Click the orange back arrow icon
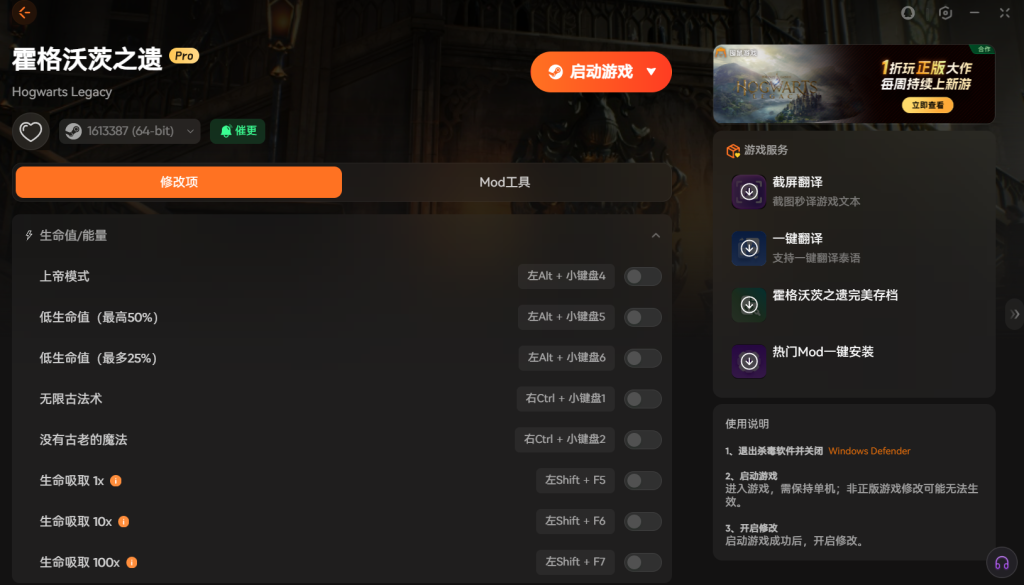Screen dimensions: 1024x585 click(24, 13)
